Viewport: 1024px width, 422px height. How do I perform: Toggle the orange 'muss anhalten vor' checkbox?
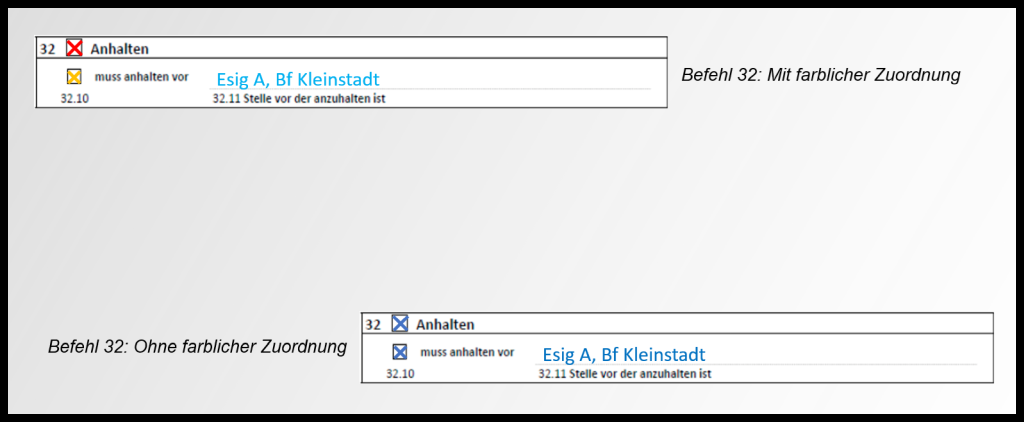click(x=74, y=77)
